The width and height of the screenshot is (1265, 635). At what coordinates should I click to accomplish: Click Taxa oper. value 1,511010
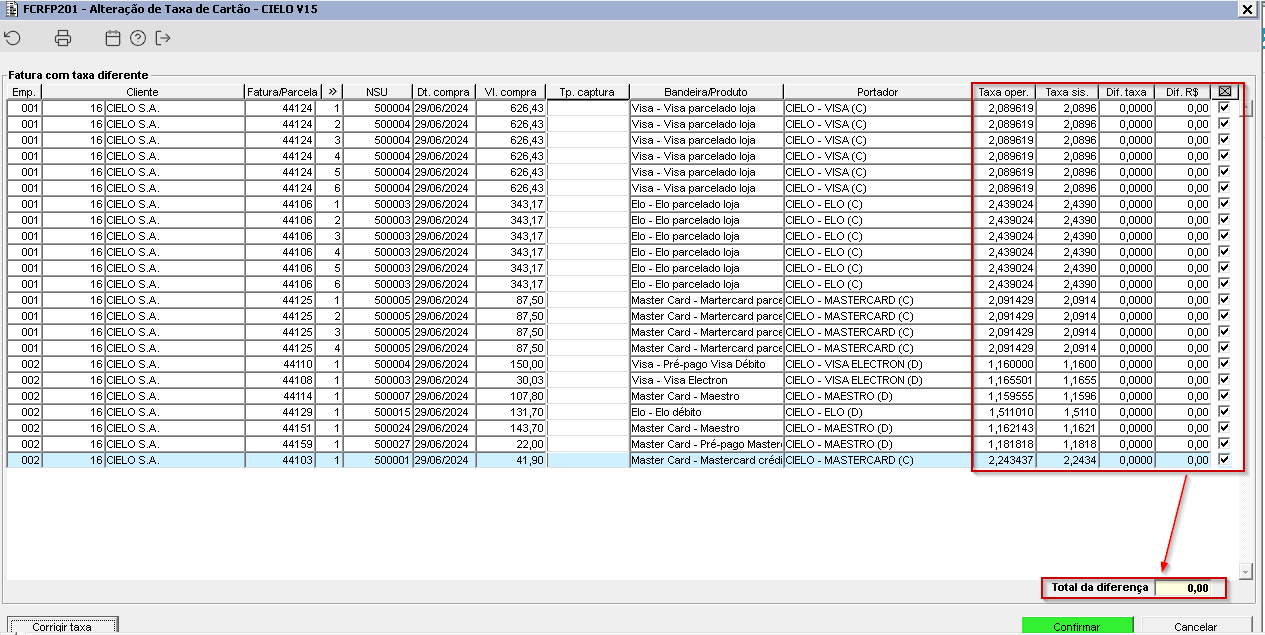[x=1004, y=412]
